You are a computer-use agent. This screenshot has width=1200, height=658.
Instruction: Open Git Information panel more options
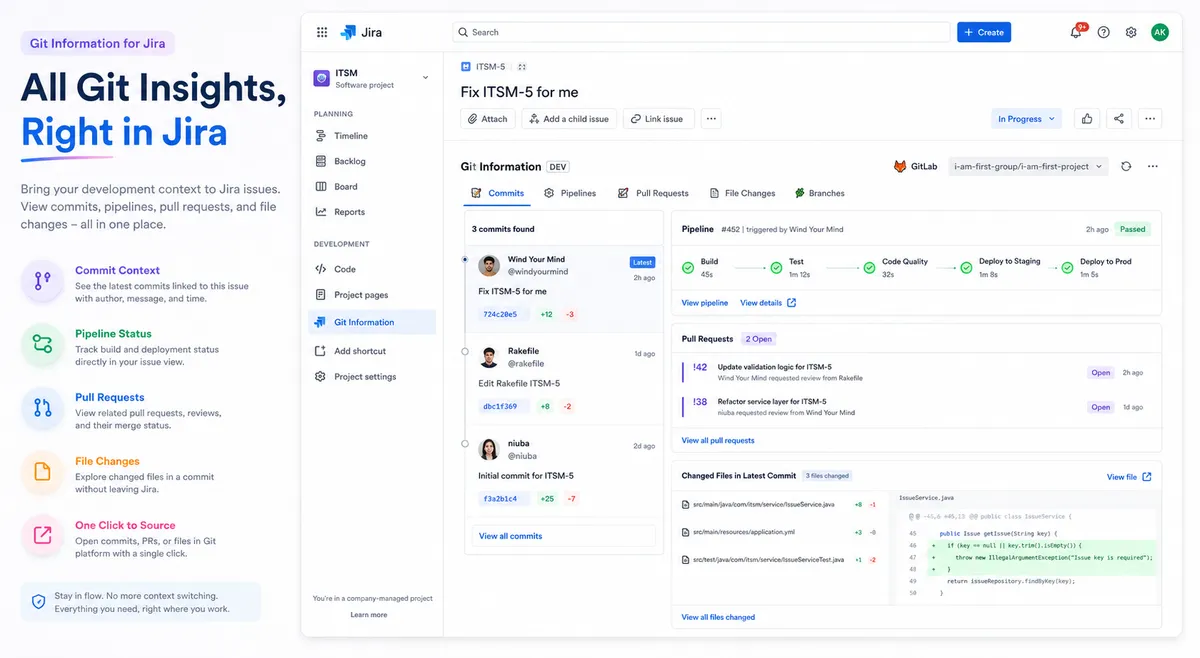(x=1153, y=166)
